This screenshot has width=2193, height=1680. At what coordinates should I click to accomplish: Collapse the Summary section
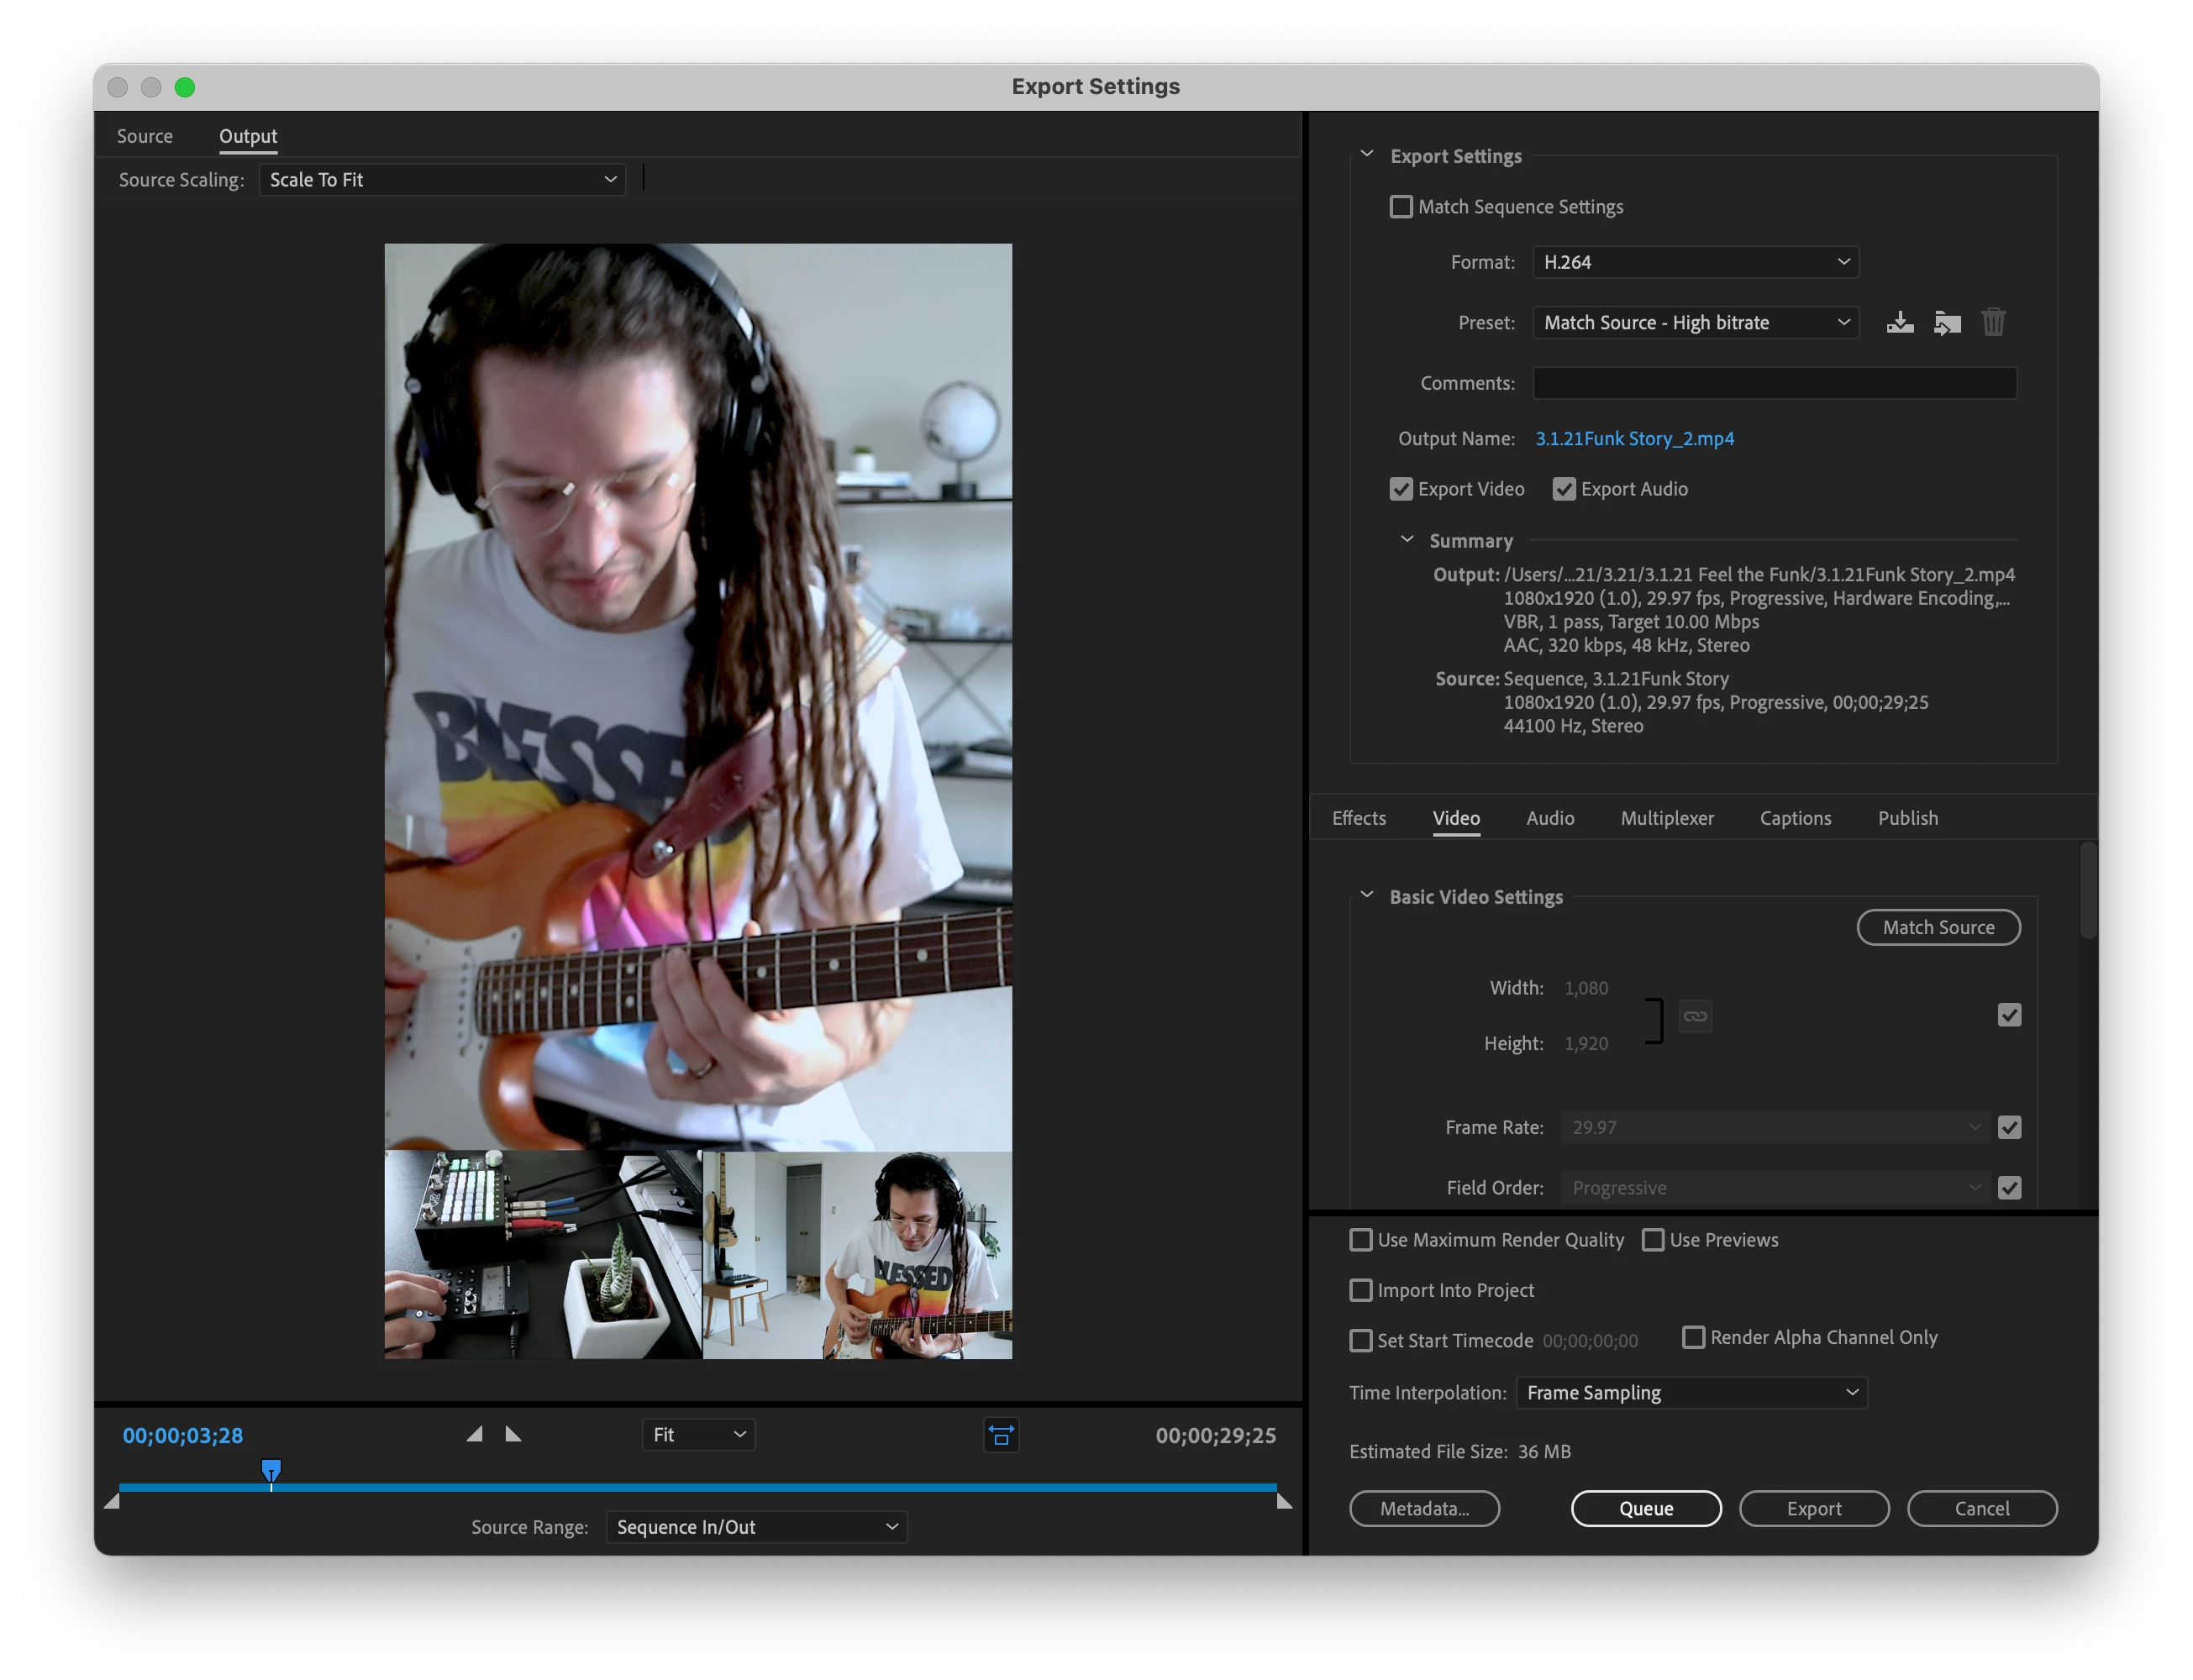click(1407, 540)
